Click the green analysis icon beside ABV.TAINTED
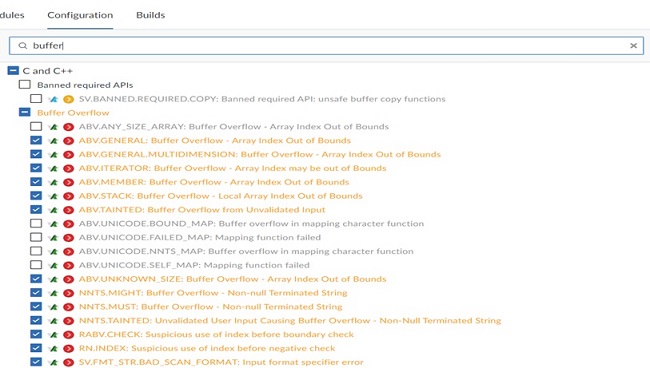650x368 pixels. pos(53,210)
